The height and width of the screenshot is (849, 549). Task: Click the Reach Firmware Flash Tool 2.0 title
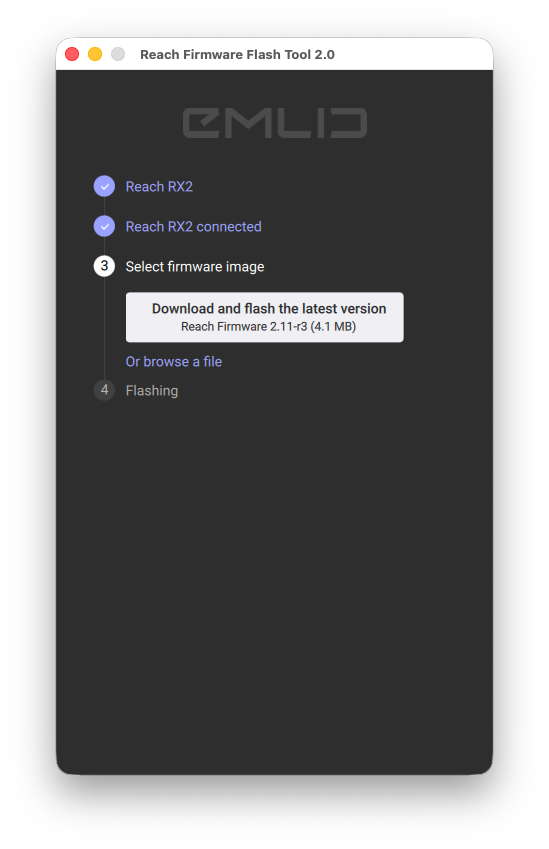pos(237,55)
